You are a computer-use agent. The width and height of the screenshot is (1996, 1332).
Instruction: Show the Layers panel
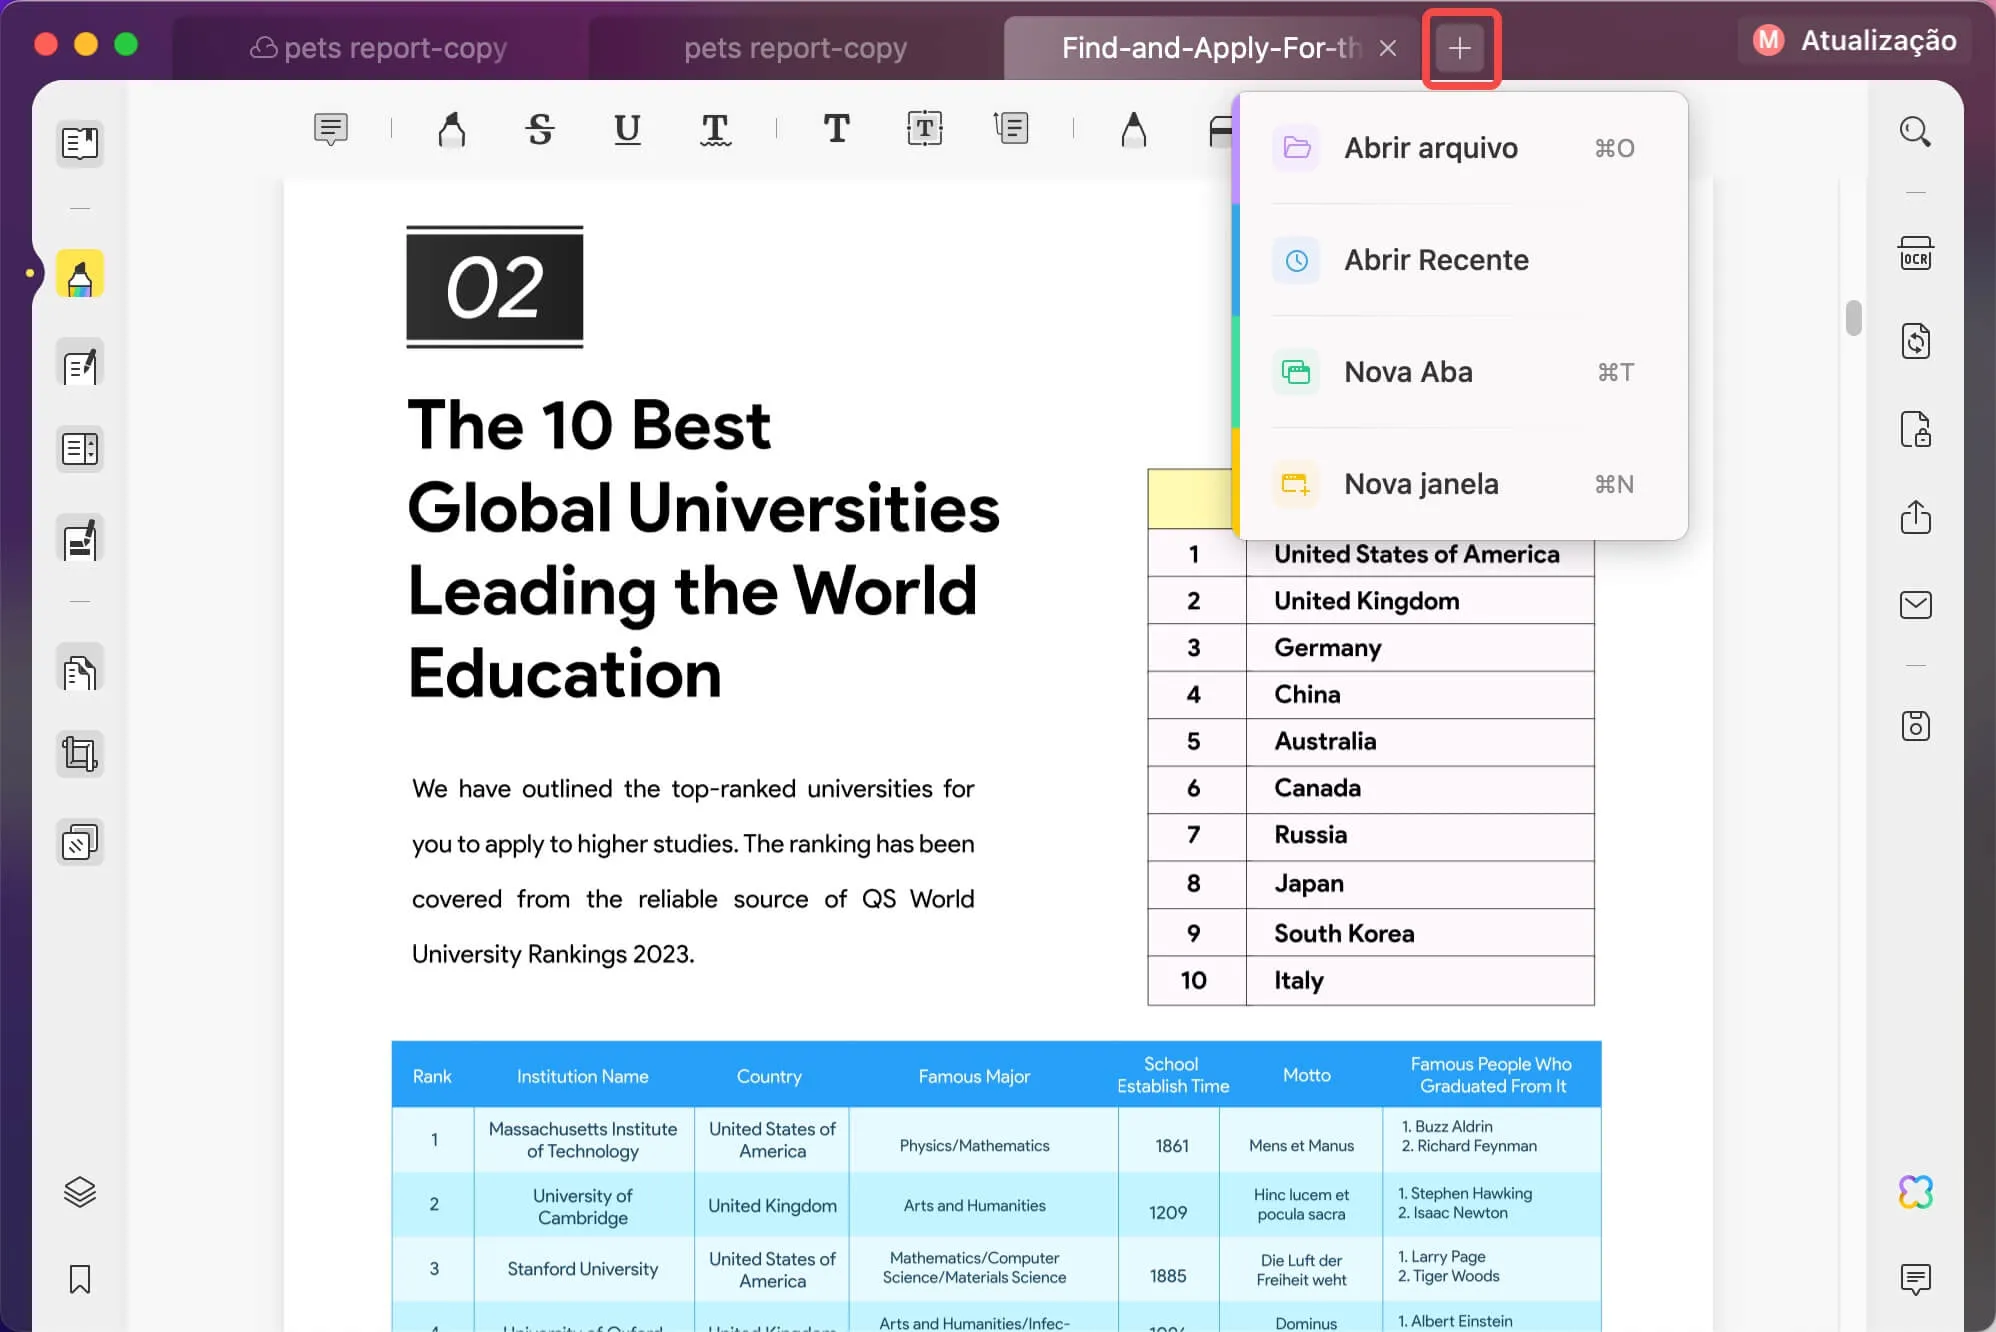pos(80,1192)
